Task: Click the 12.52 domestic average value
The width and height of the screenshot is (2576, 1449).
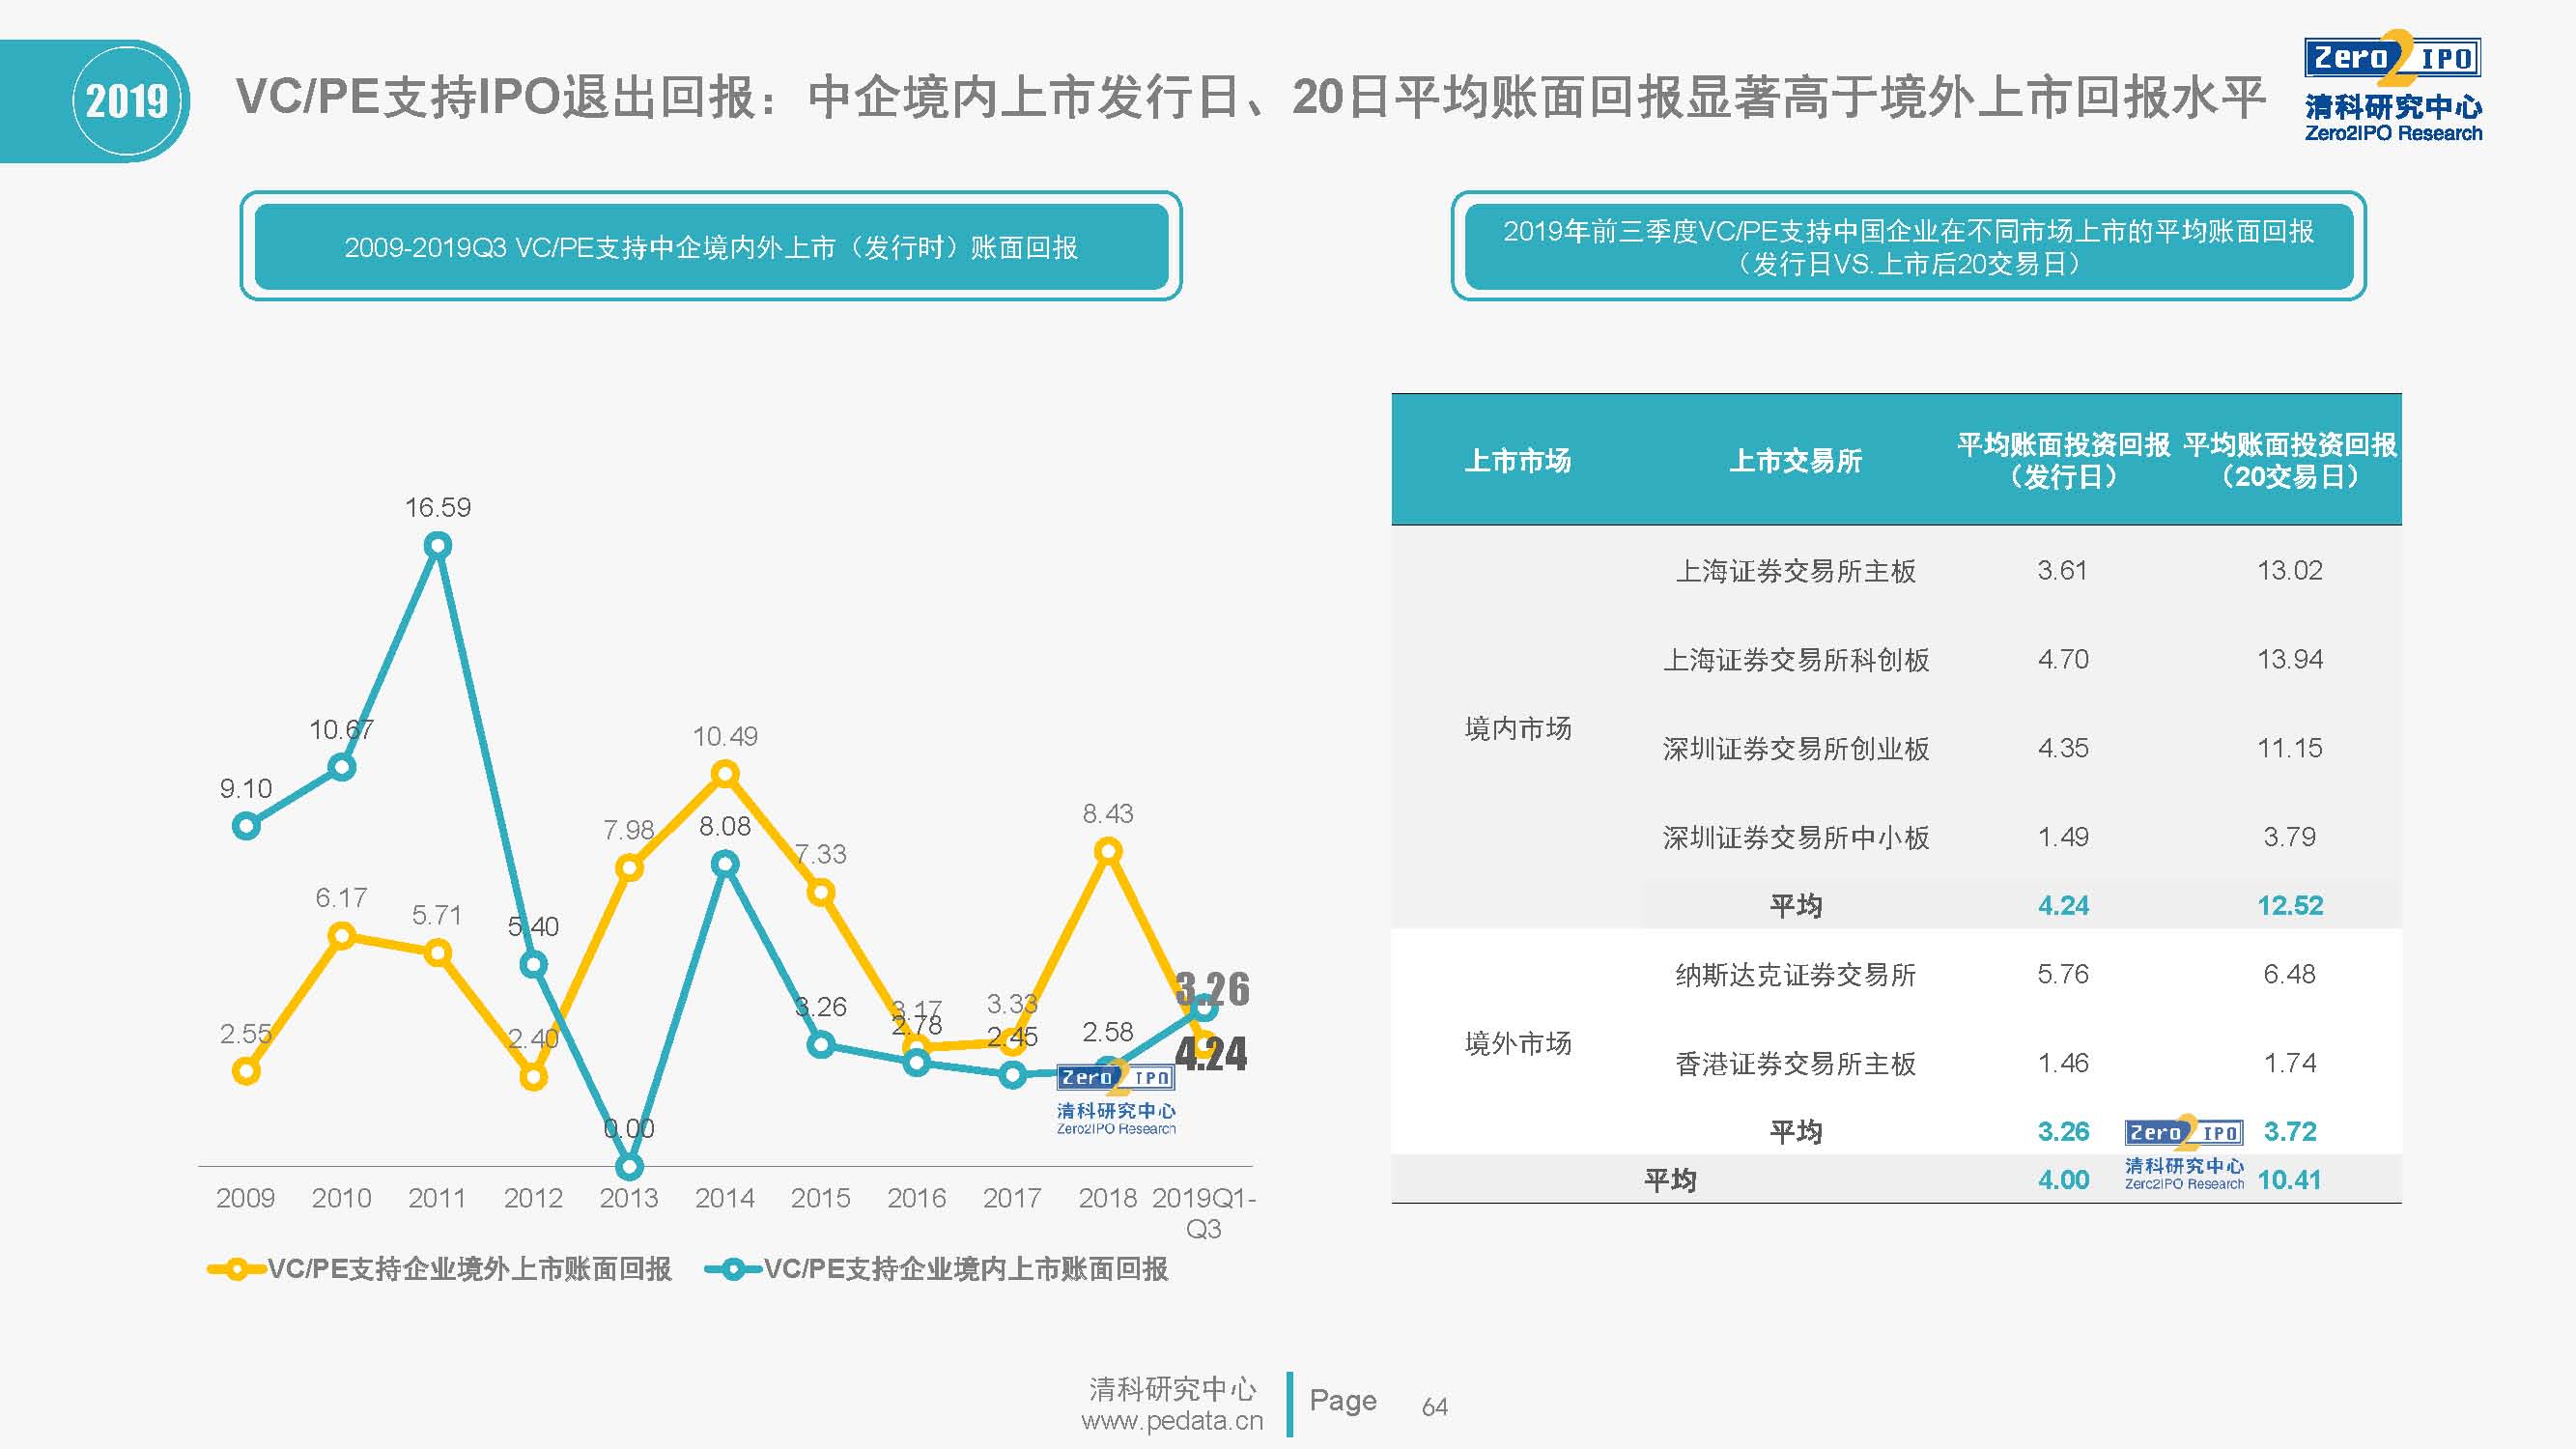Action: coord(2289,905)
